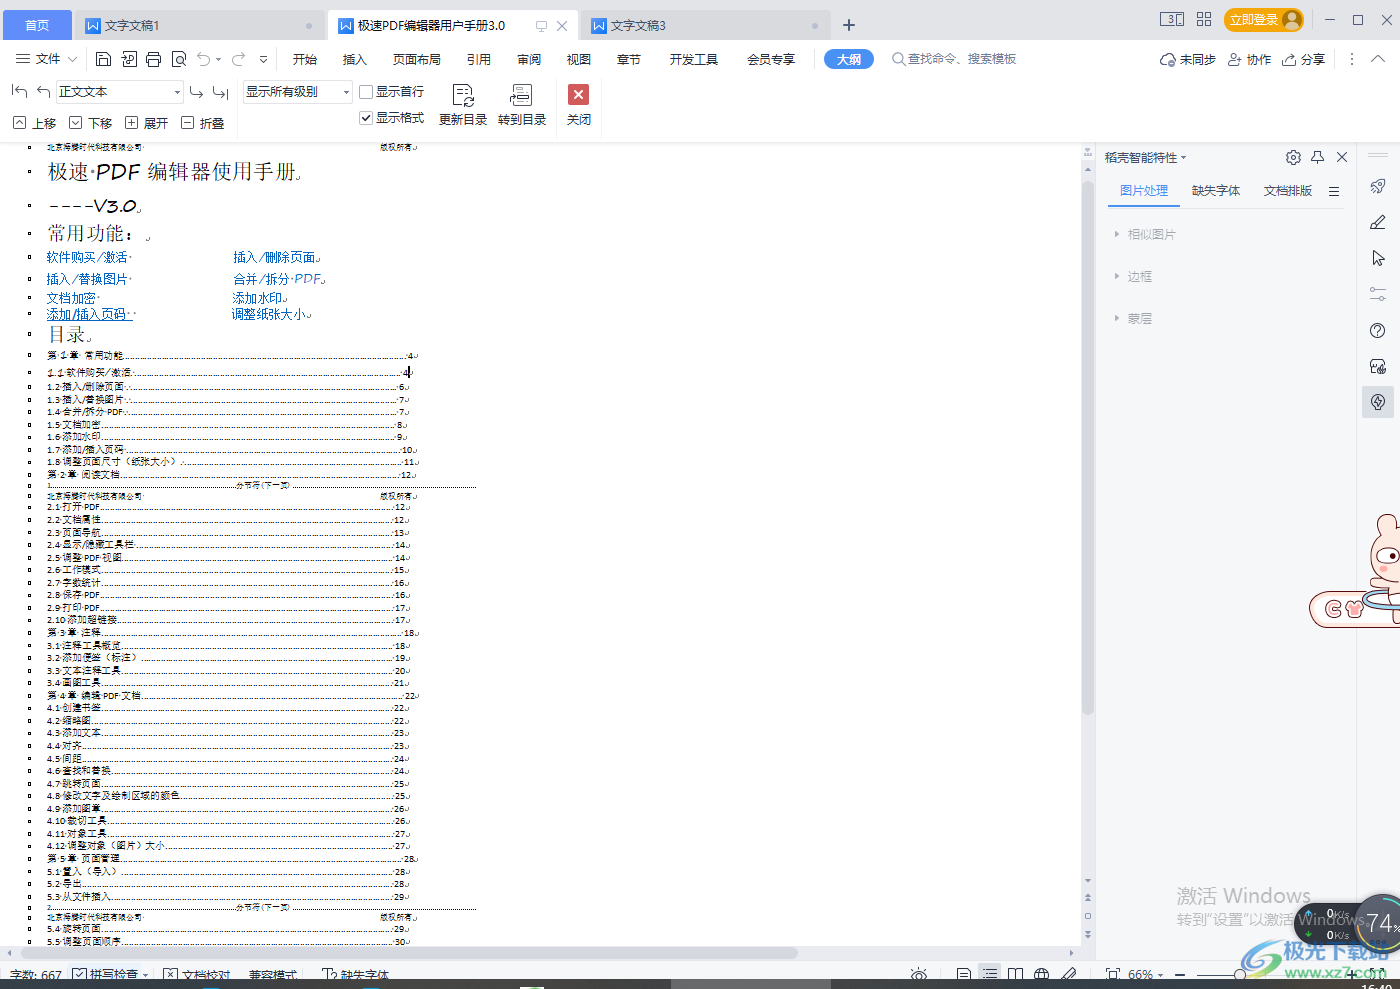Click 更新目录 (update table of contents)
Screen dimensions: 1400x989
pyautogui.click(x=463, y=105)
